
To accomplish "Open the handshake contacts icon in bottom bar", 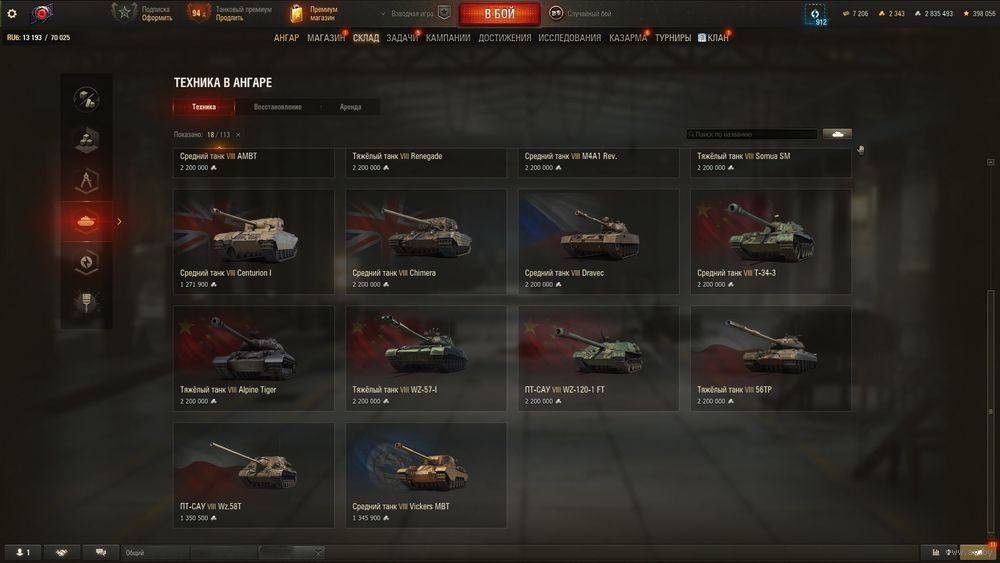I will 61,552.
